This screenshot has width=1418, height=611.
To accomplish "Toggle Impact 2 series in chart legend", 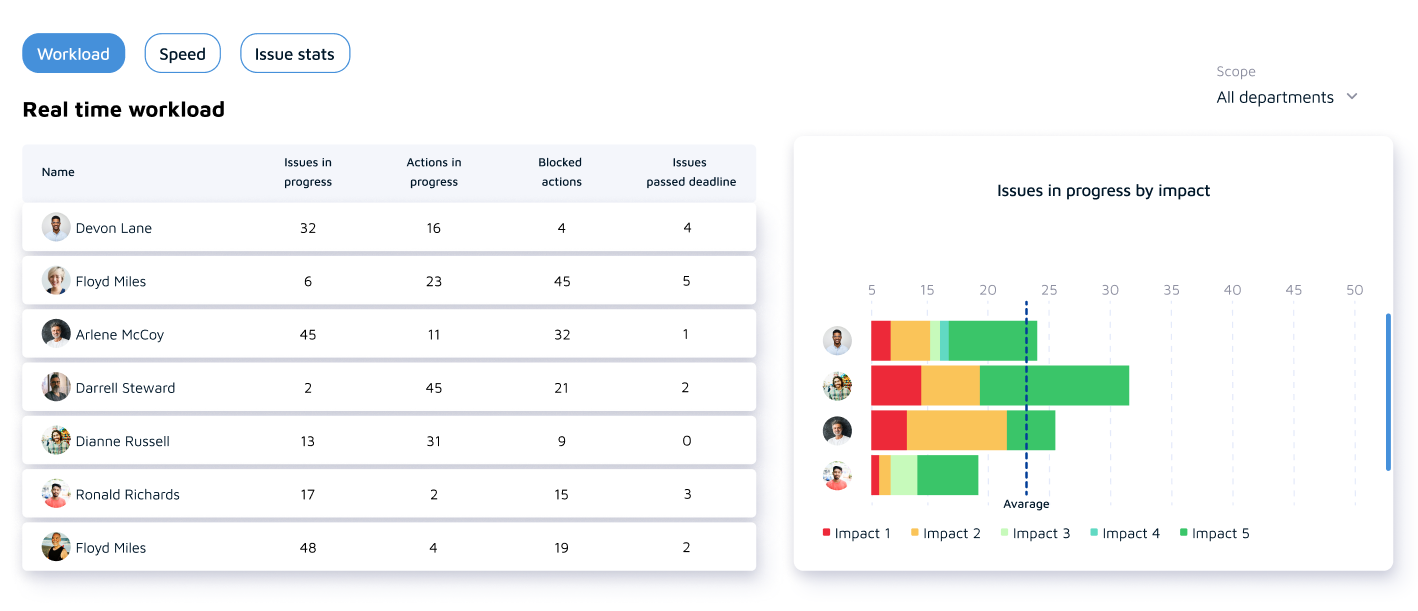I will (946, 533).
